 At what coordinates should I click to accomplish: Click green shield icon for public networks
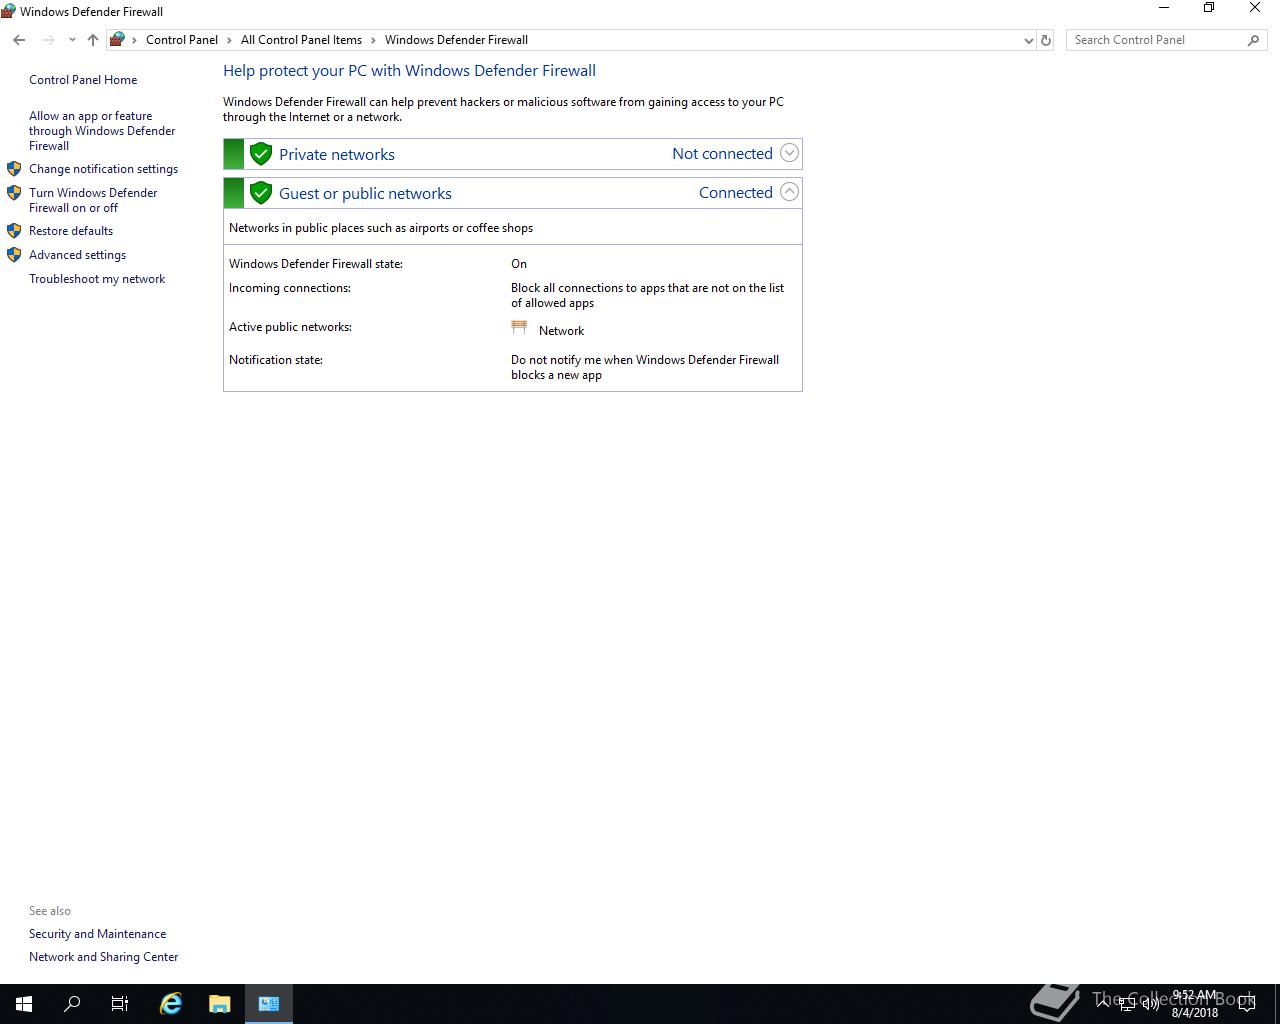click(x=261, y=193)
